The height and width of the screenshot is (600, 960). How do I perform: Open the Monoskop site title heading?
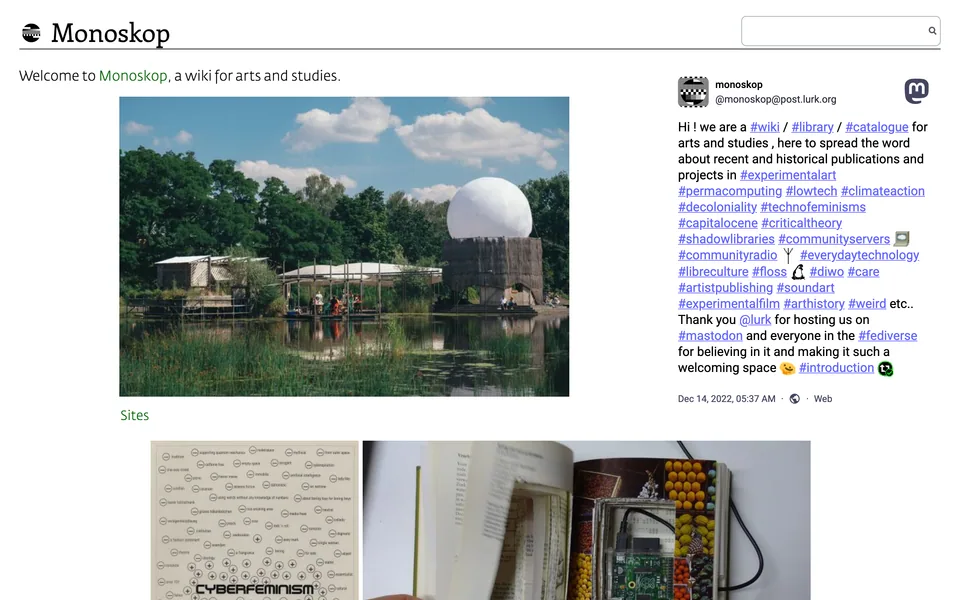pyautogui.click(x=110, y=33)
